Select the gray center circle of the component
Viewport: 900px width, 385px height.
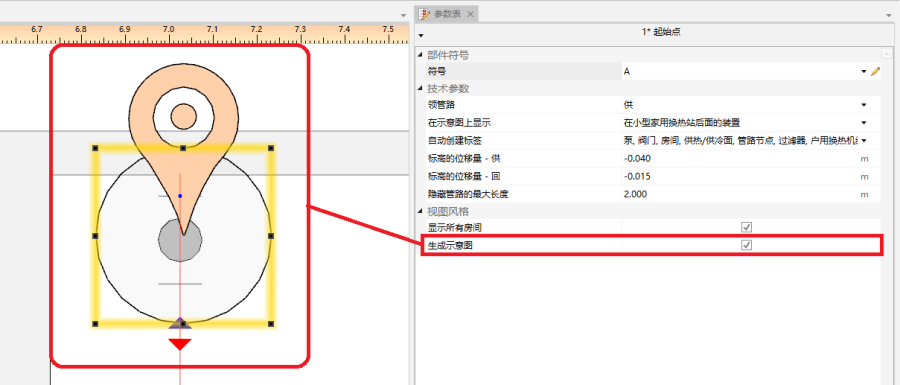(180, 240)
